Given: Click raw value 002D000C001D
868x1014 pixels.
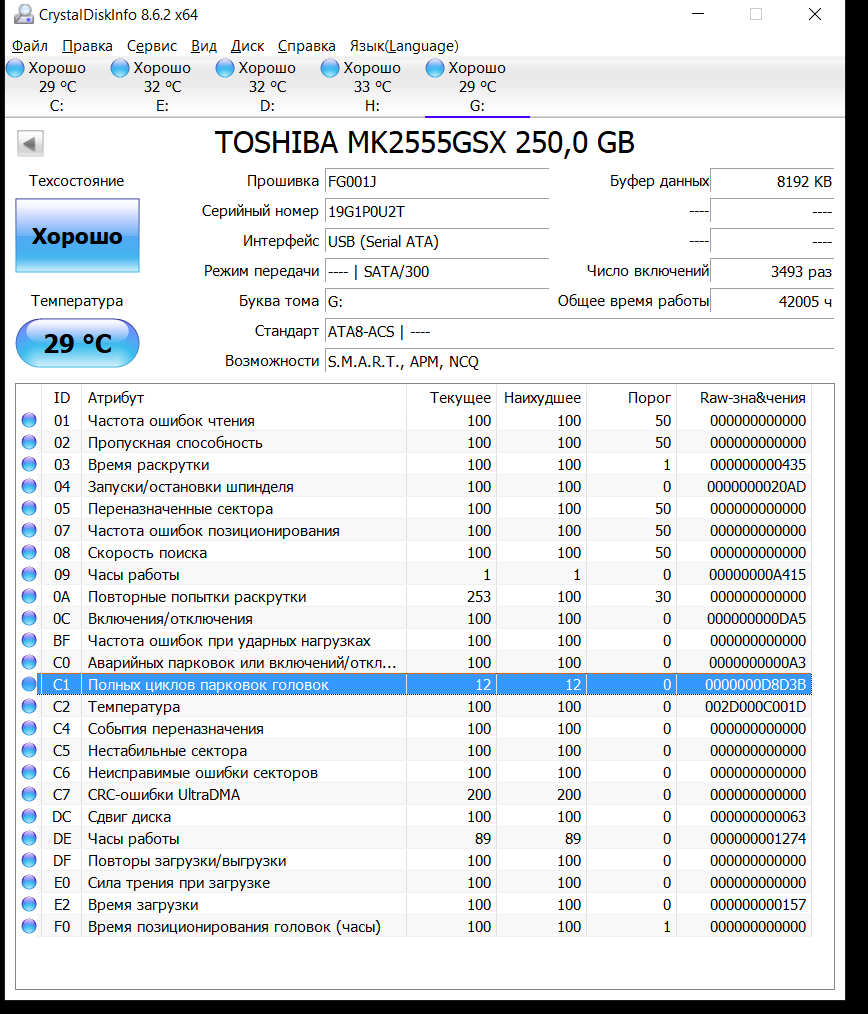Looking at the screenshot, I should pyautogui.click(x=755, y=706).
